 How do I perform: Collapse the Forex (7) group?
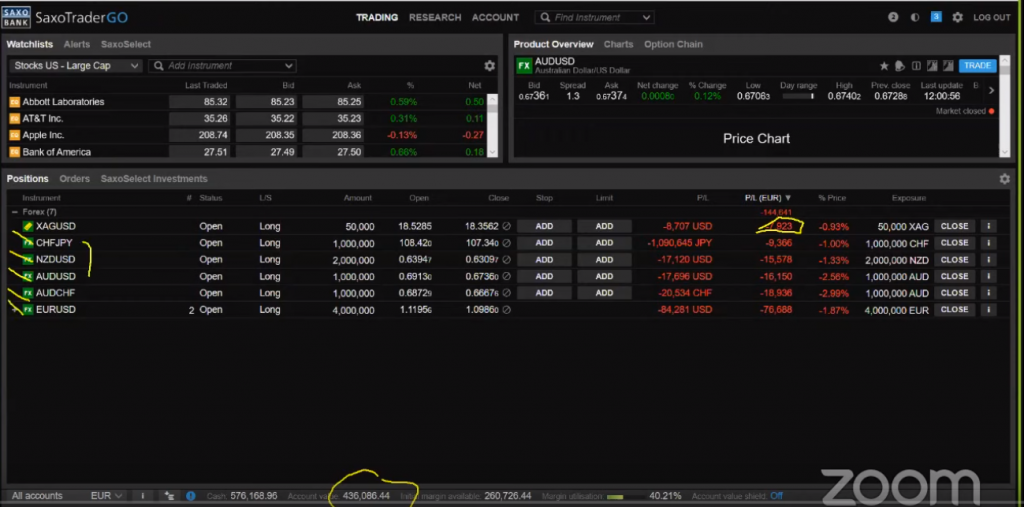click(x=14, y=212)
